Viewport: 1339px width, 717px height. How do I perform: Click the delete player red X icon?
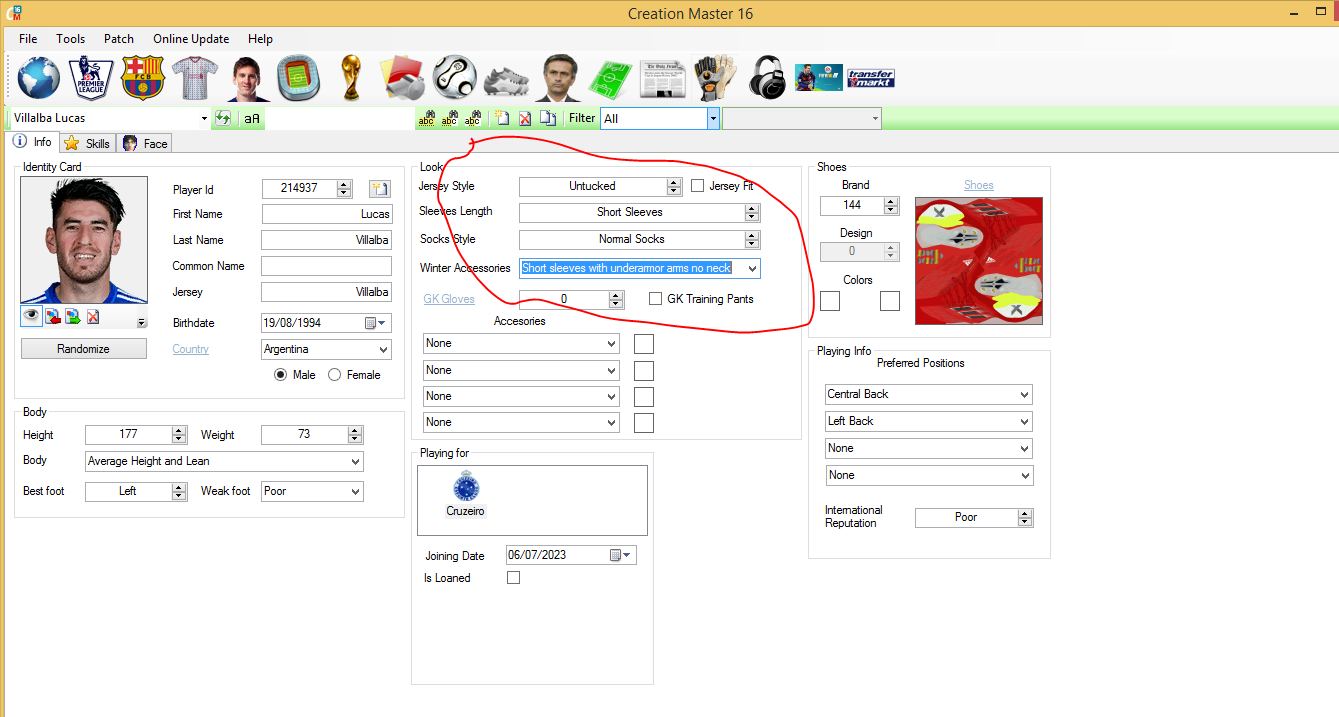(x=525, y=118)
